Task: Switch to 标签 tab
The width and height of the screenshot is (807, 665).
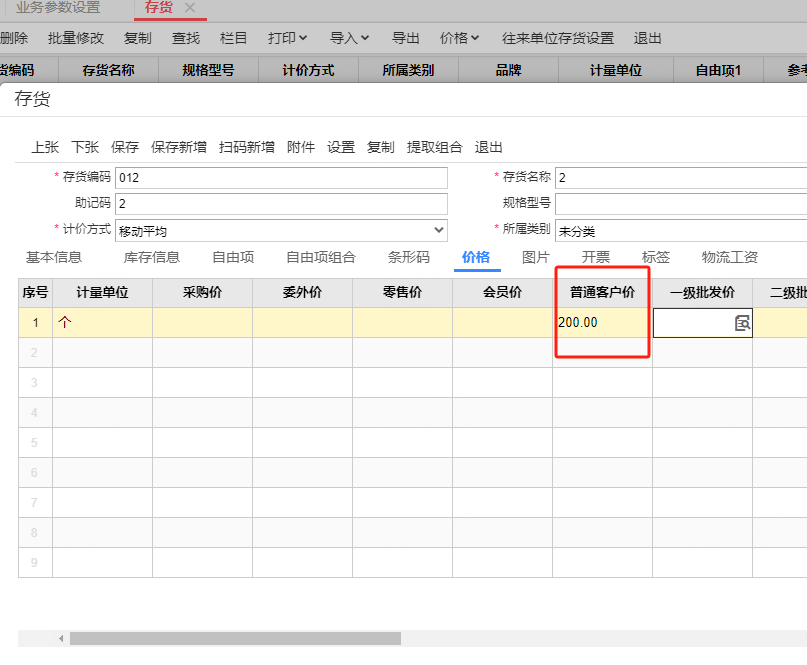Action: [x=656, y=257]
